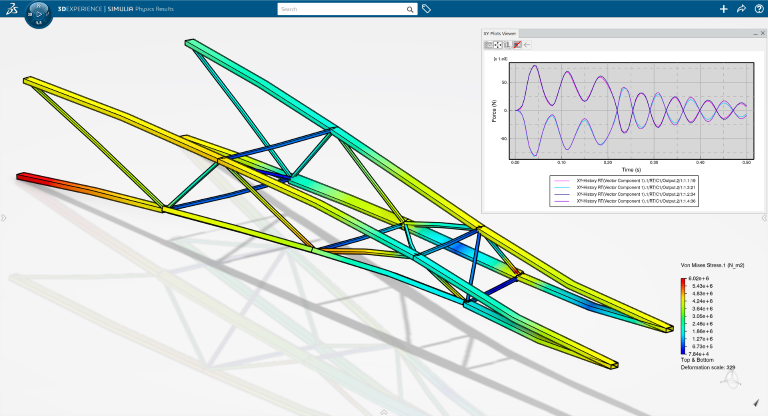
Task: Expand the bottom action bar chevron
Action: pos(384,411)
